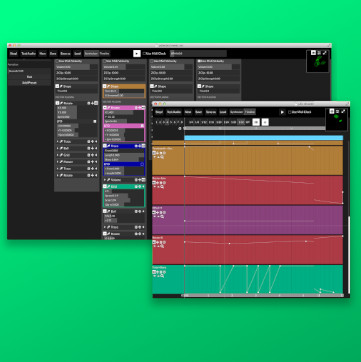Adjust the Volume slider in the third voice column
The image size is (361, 362).
172,67
